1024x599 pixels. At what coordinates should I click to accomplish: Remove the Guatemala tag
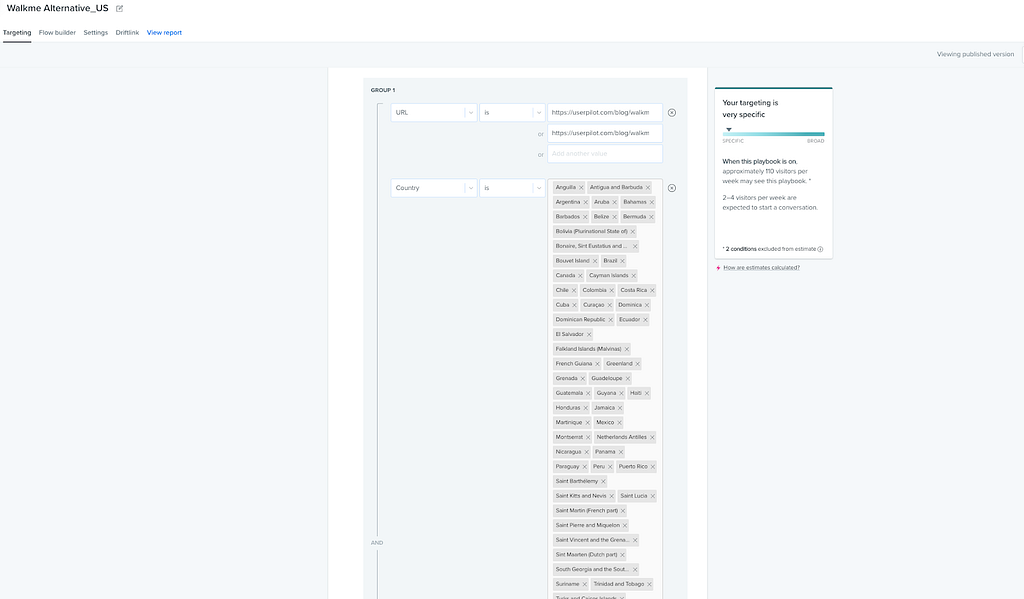tap(588, 393)
